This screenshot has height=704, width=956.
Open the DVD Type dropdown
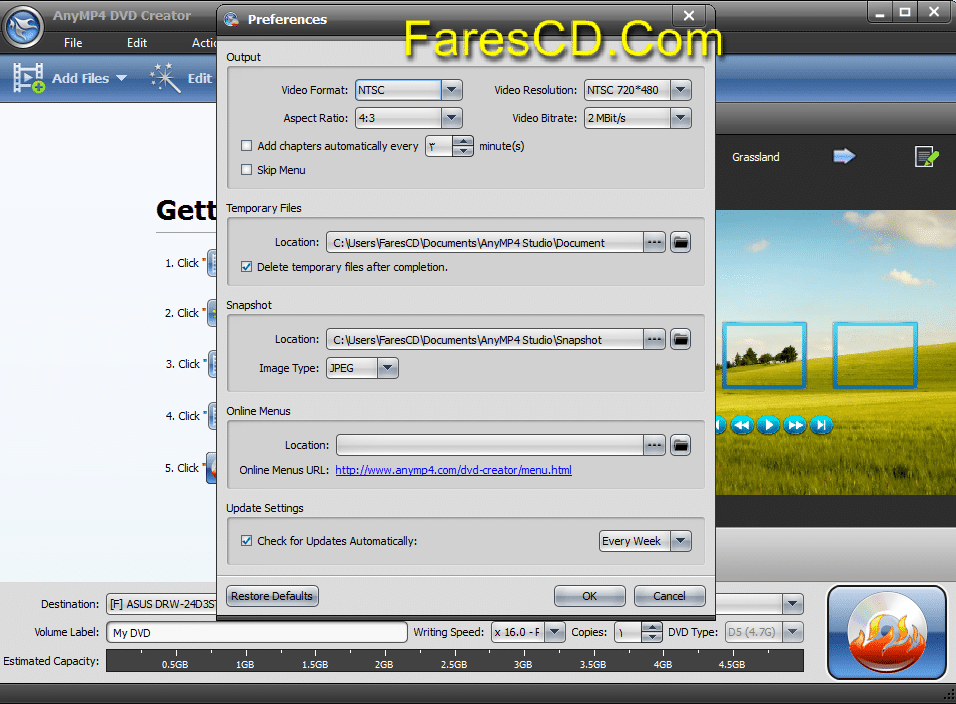coord(793,632)
